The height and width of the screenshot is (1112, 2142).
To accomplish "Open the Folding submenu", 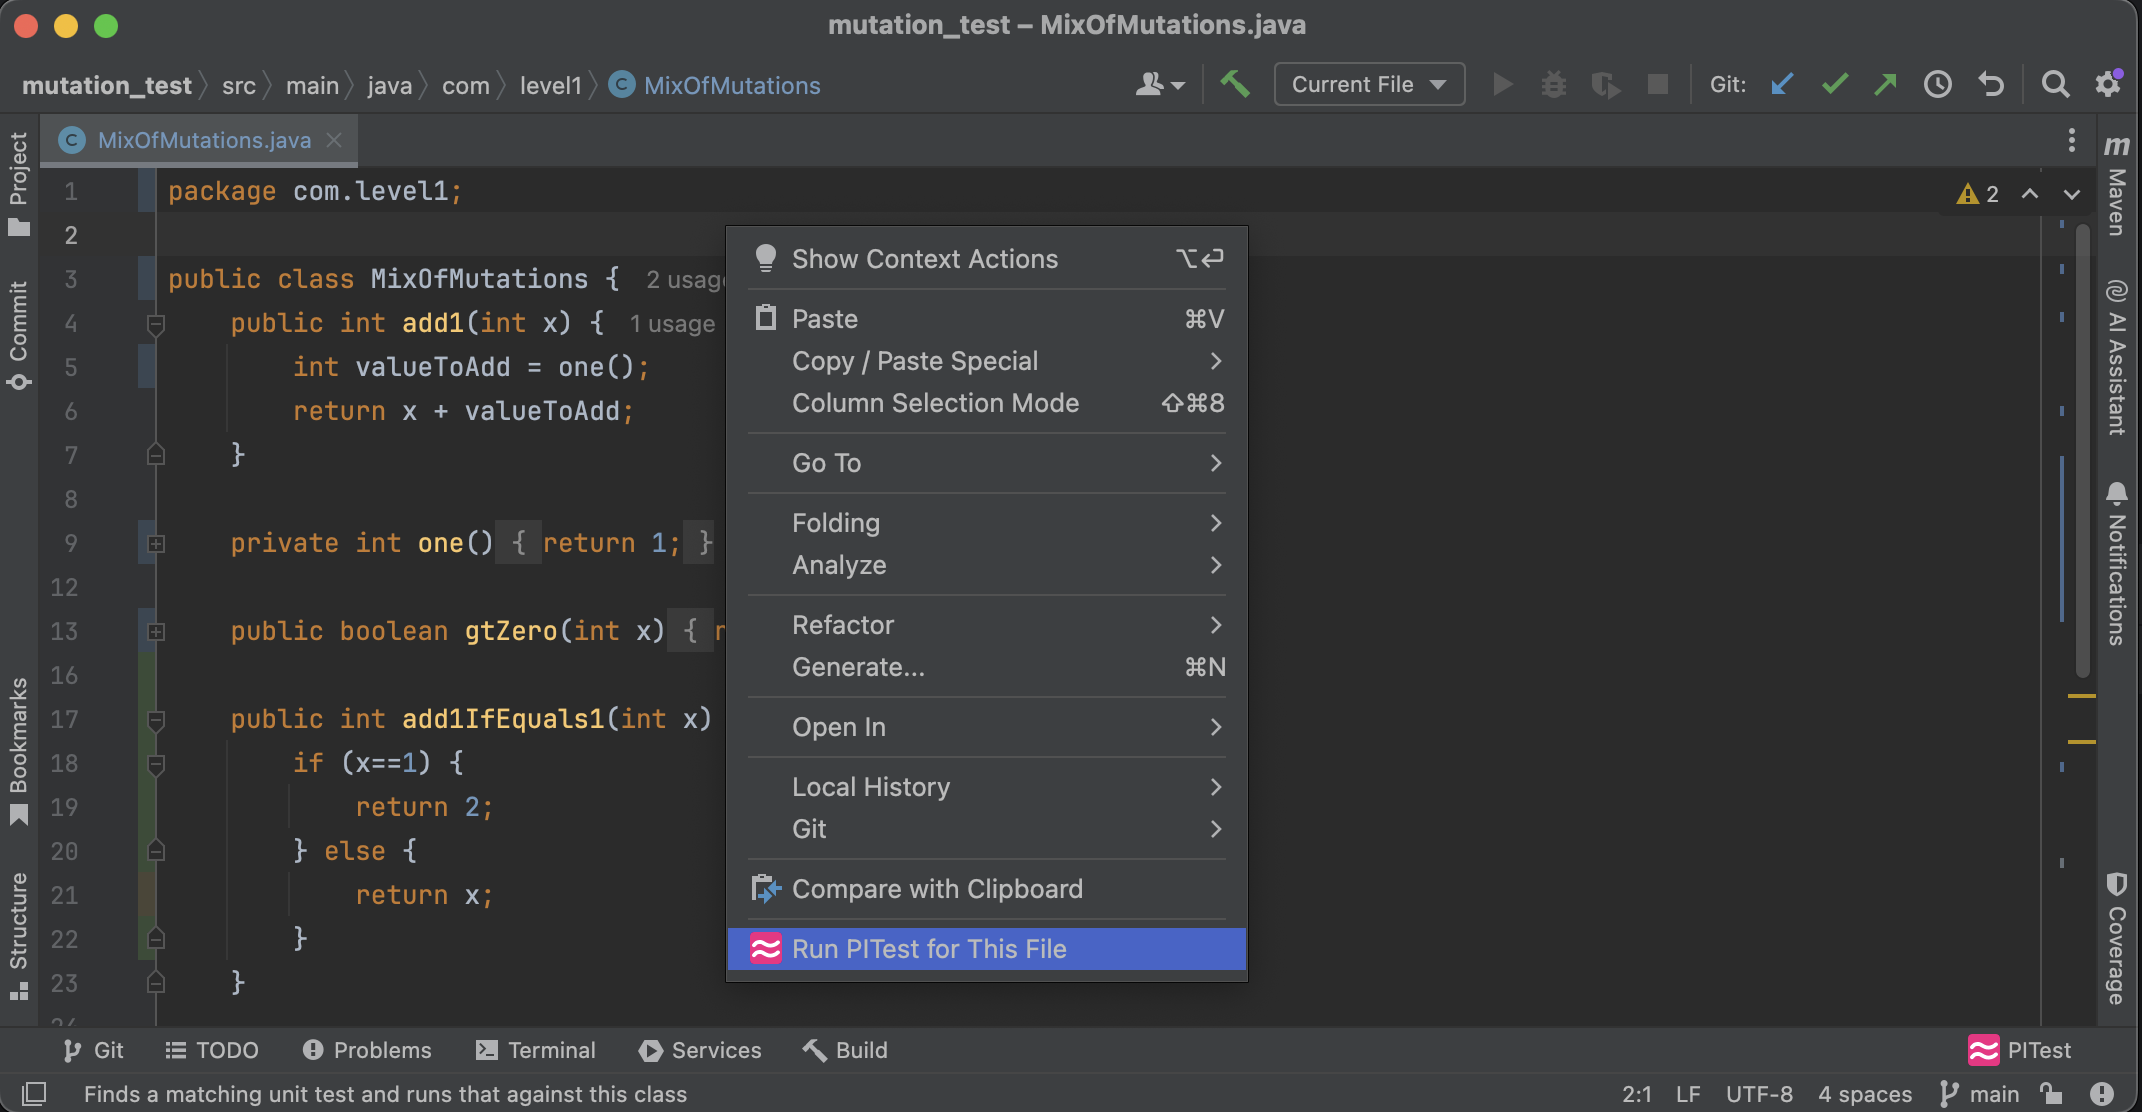I will 987,523.
